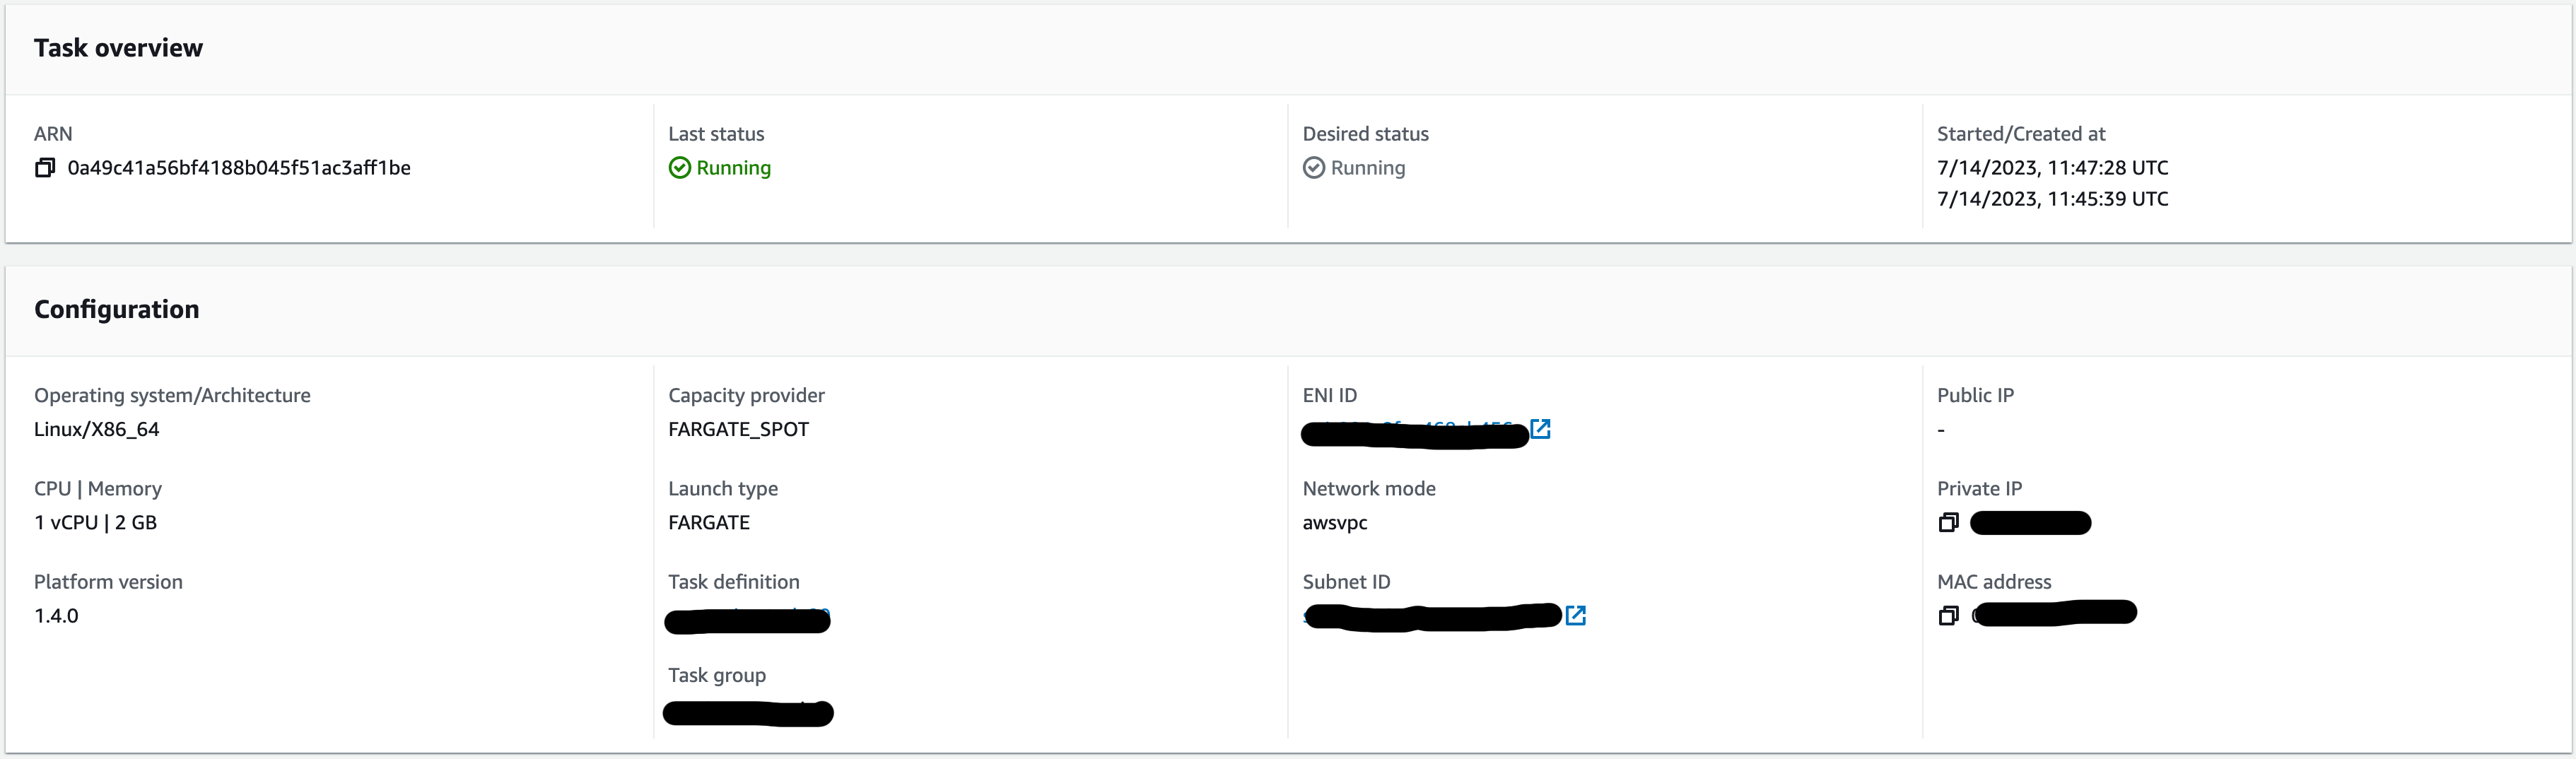Click the green Last status check icon
The height and width of the screenshot is (759, 2576).
680,168
